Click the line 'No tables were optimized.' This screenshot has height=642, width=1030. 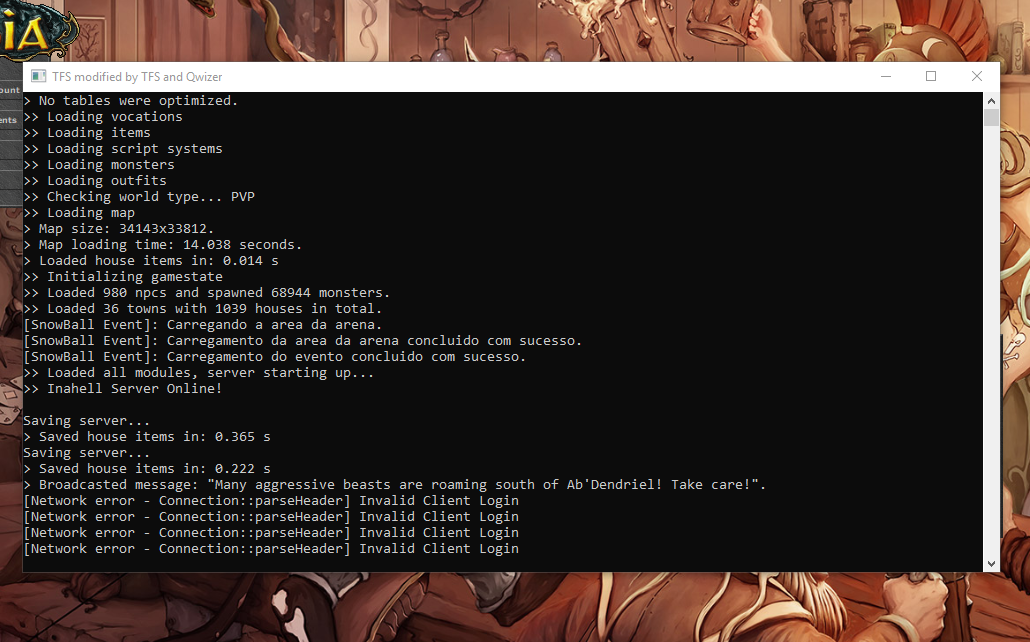pos(131,101)
